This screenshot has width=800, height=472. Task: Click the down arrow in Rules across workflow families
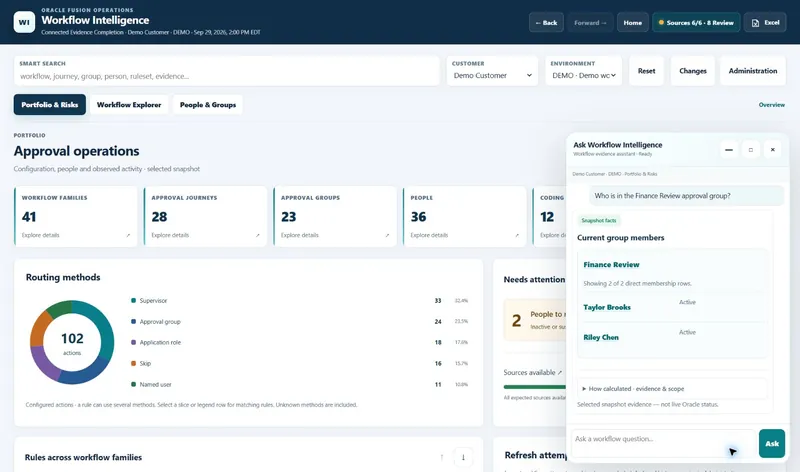463,457
